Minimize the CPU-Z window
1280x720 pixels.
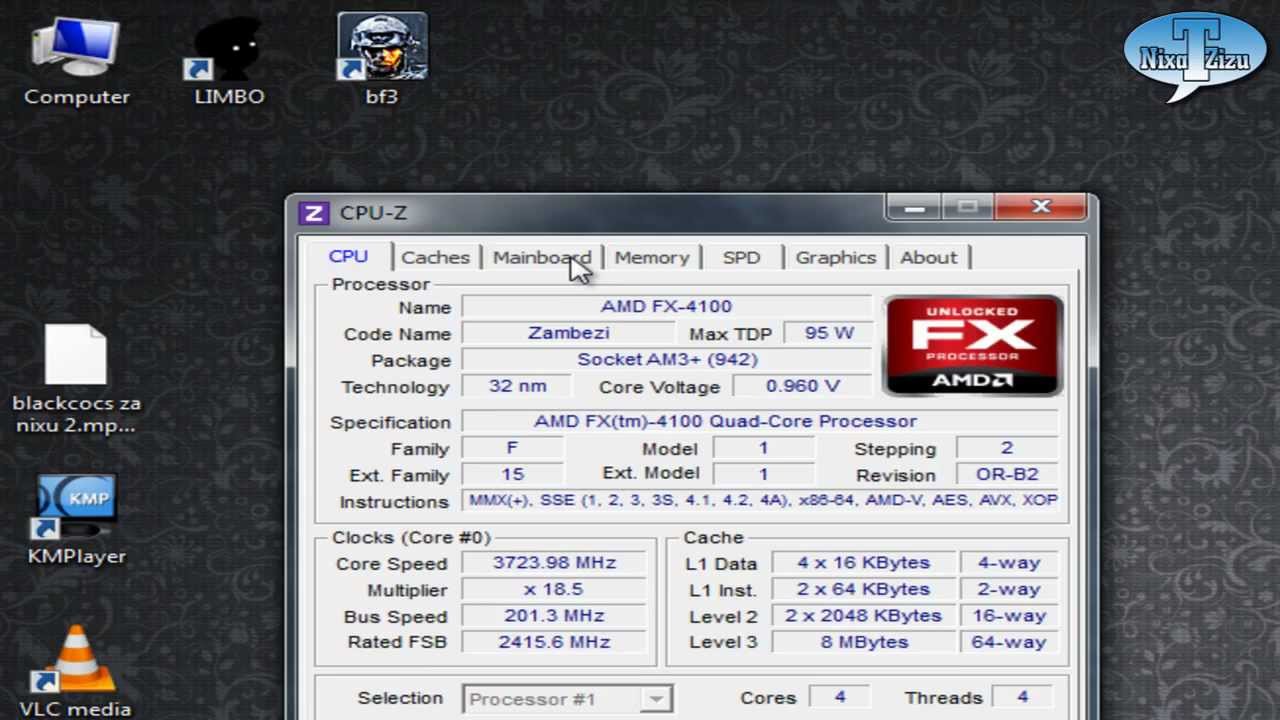[x=914, y=208]
